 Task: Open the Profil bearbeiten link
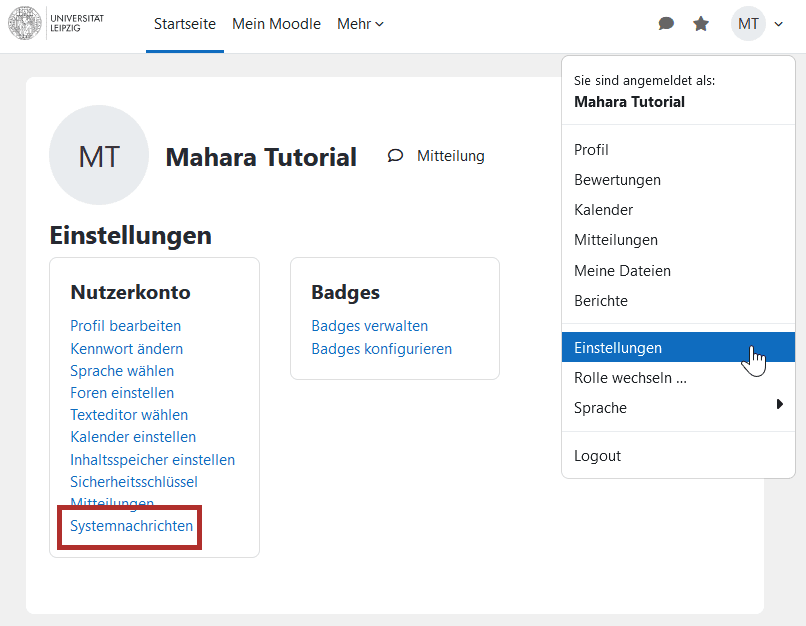(x=125, y=326)
